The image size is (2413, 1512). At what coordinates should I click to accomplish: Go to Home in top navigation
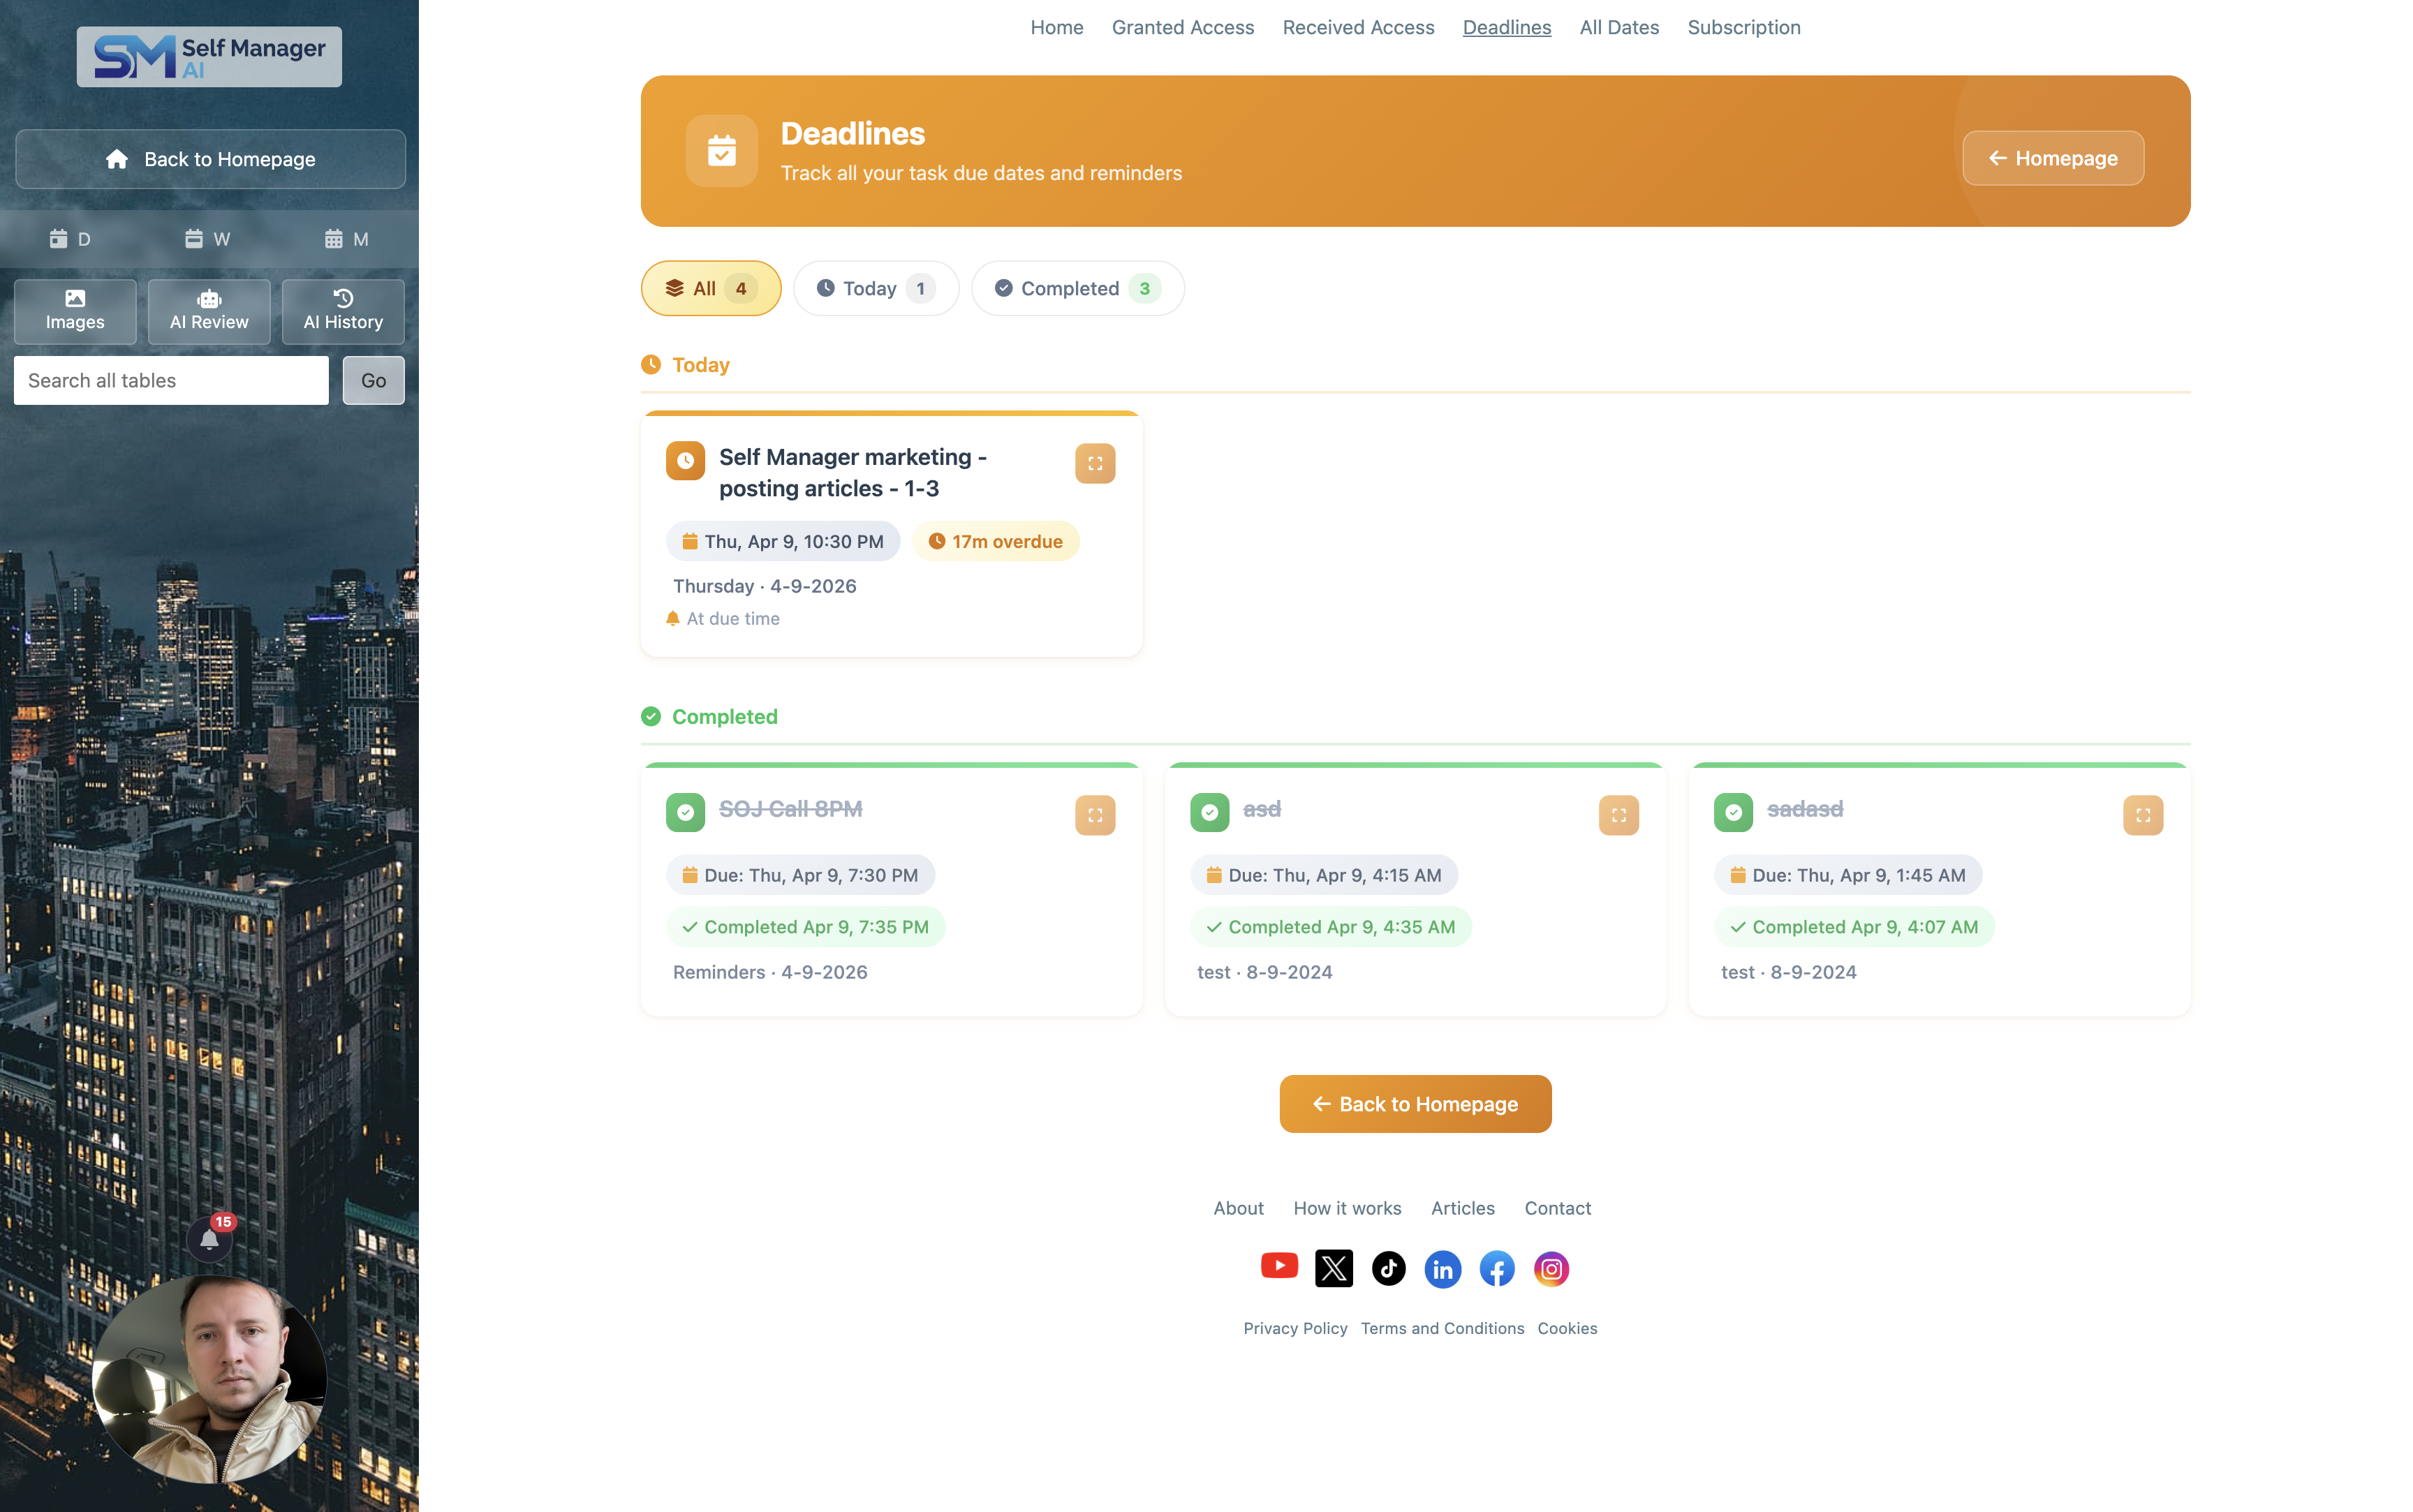[1056, 28]
